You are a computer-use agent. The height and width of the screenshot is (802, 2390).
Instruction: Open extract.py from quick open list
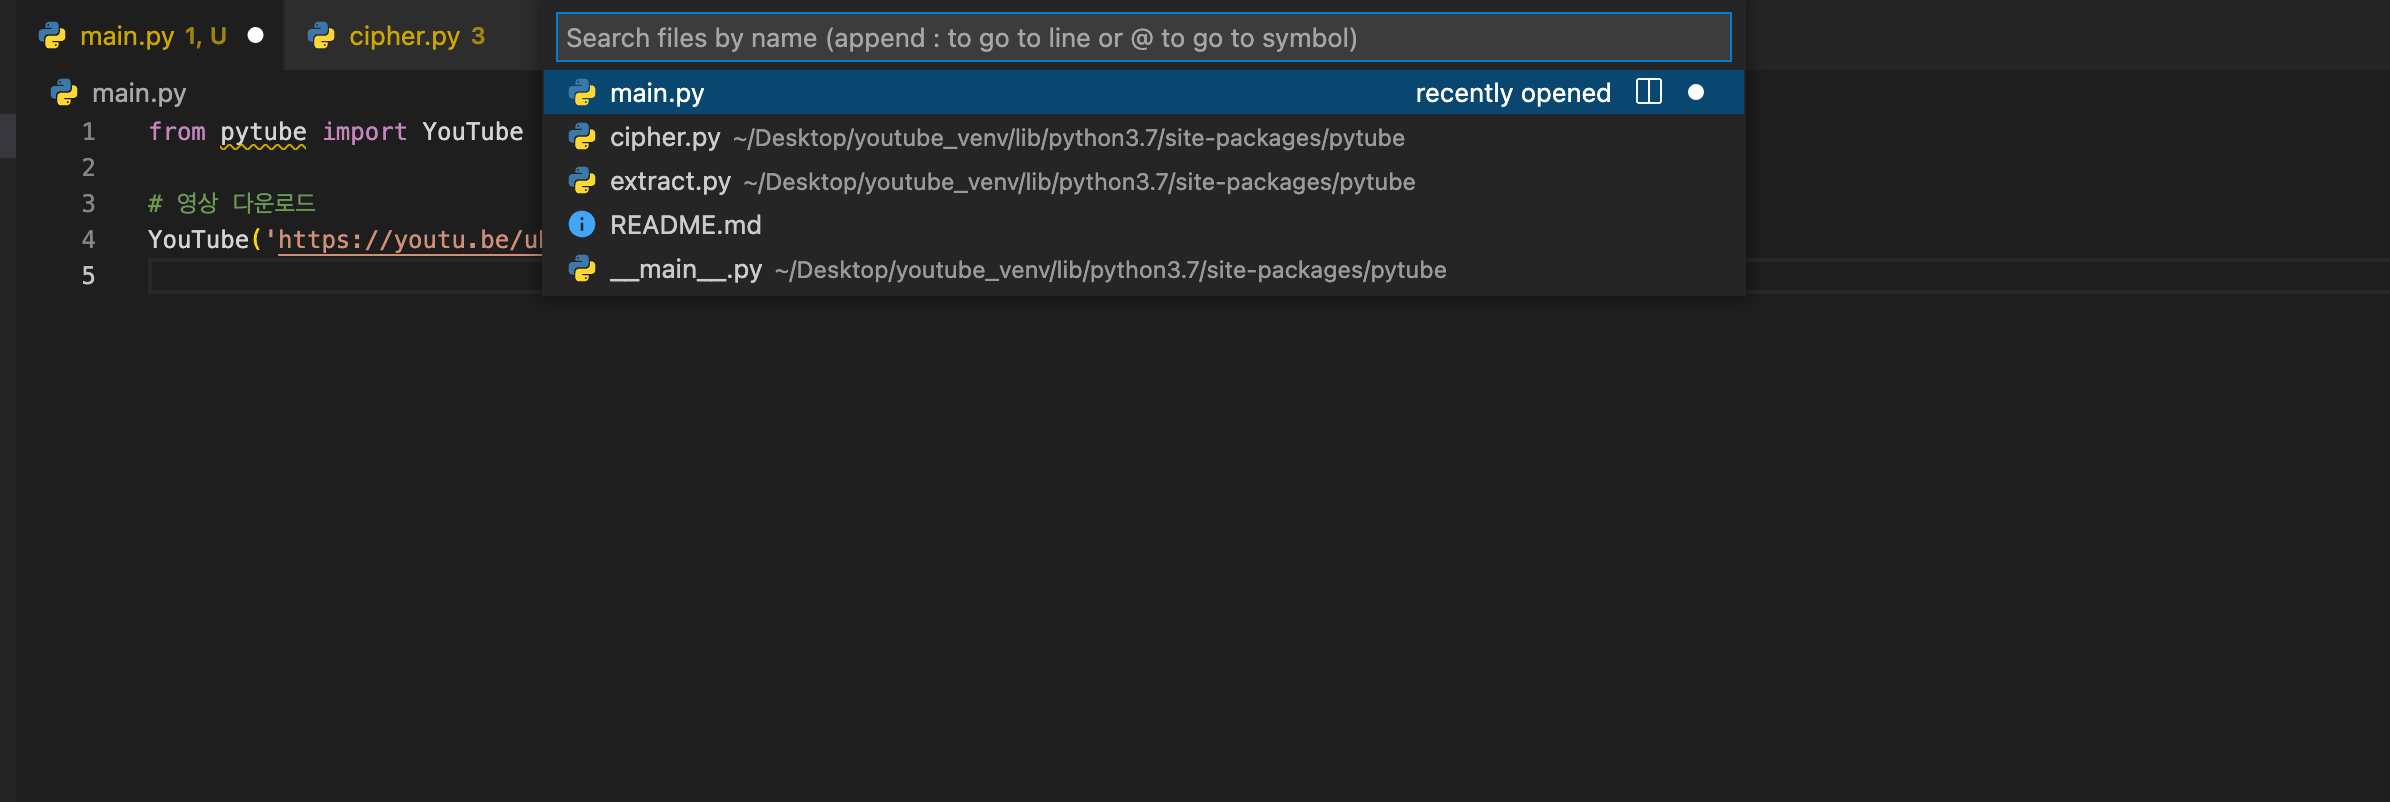pyautogui.click(x=1143, y=181)
